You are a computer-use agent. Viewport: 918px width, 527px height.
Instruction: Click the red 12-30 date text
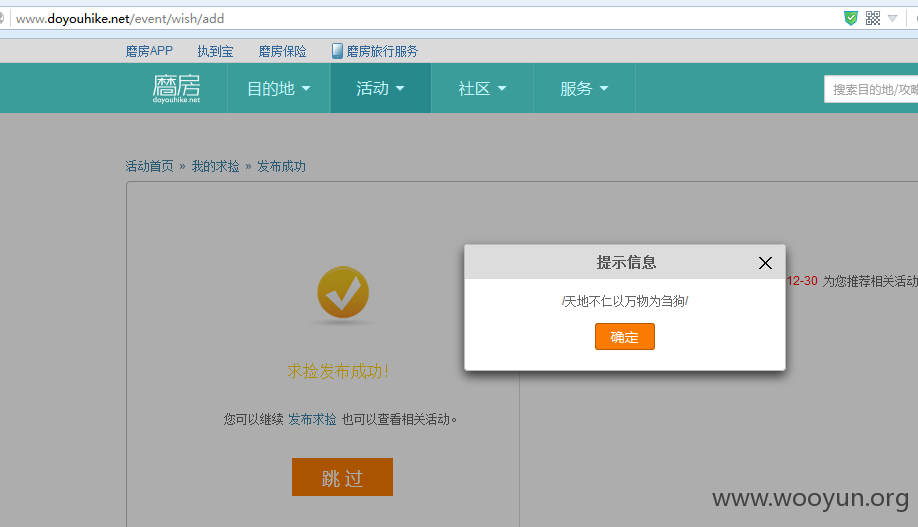pos(802,281)
